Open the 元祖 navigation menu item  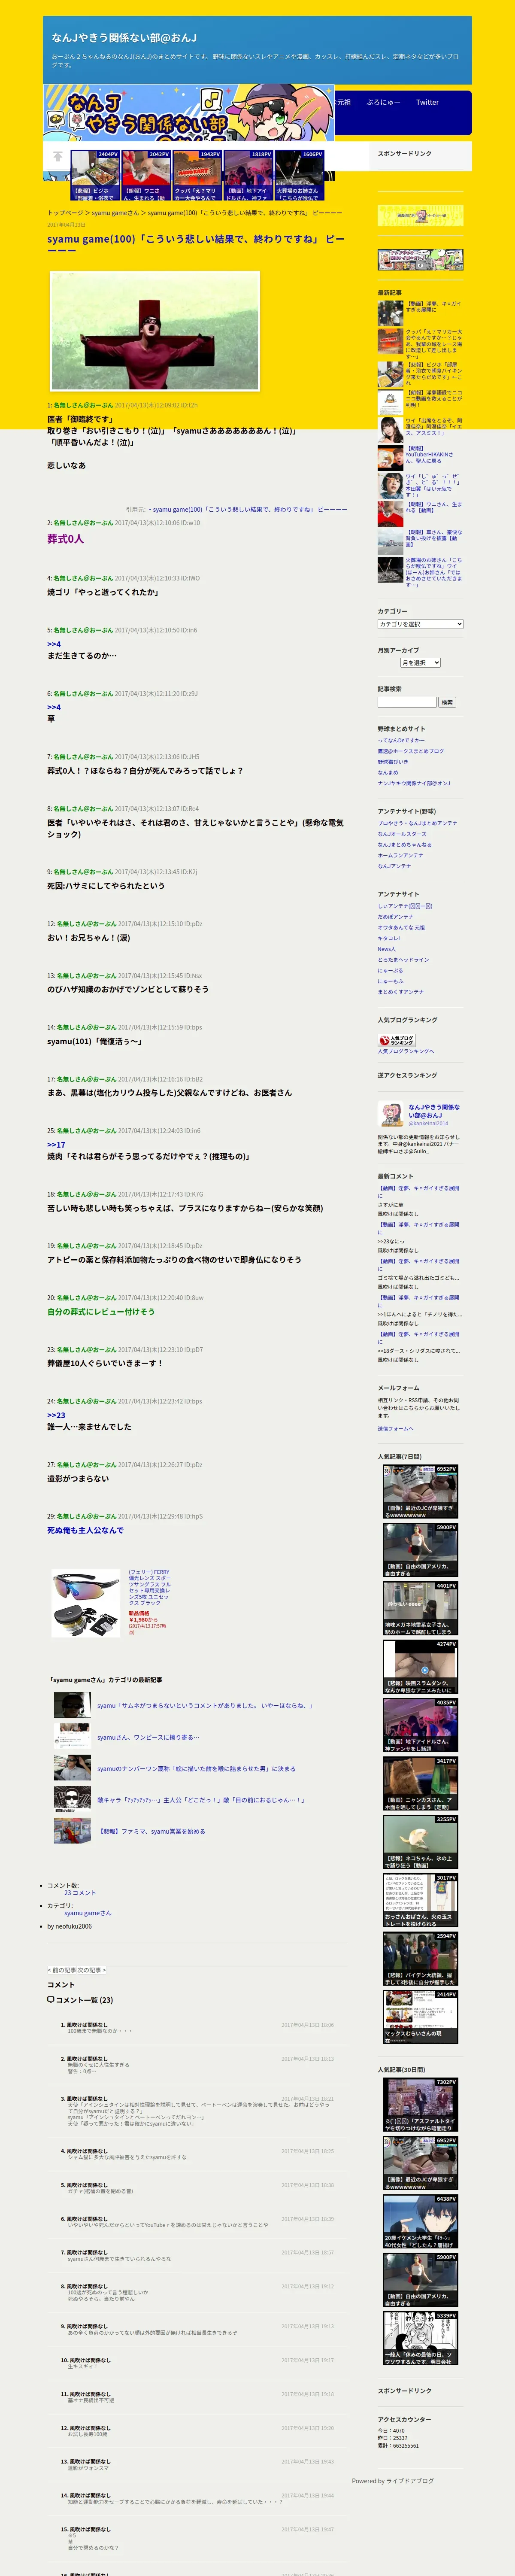(x=343, y=102)
